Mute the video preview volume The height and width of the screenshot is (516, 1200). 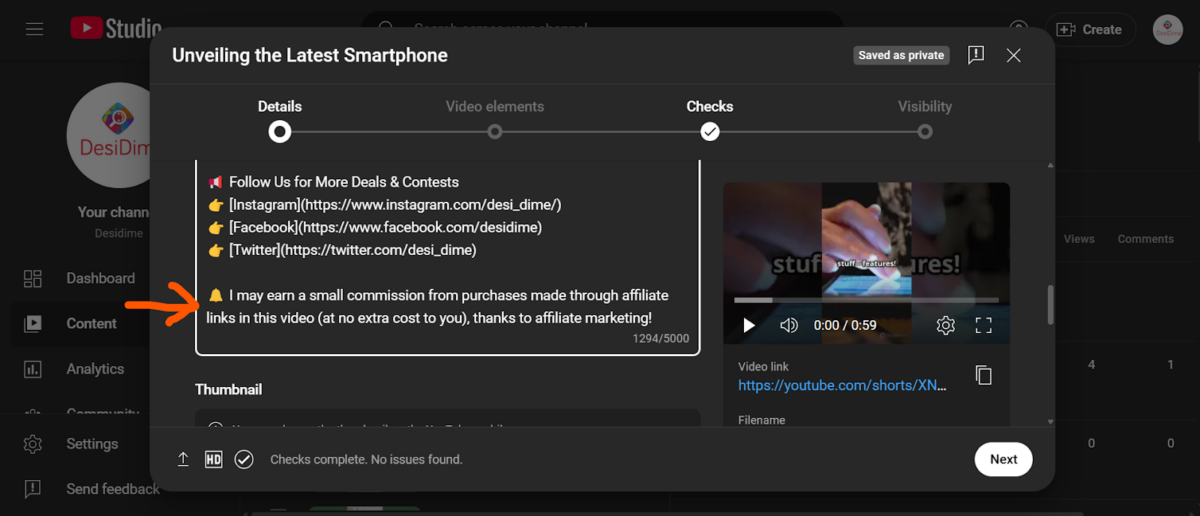point(789,325)
